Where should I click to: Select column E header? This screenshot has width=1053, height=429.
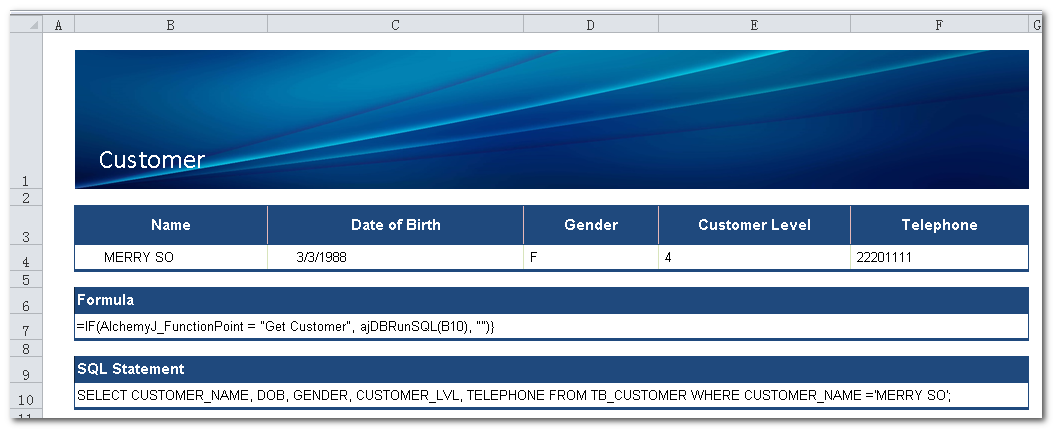click(x=754, y=25)
